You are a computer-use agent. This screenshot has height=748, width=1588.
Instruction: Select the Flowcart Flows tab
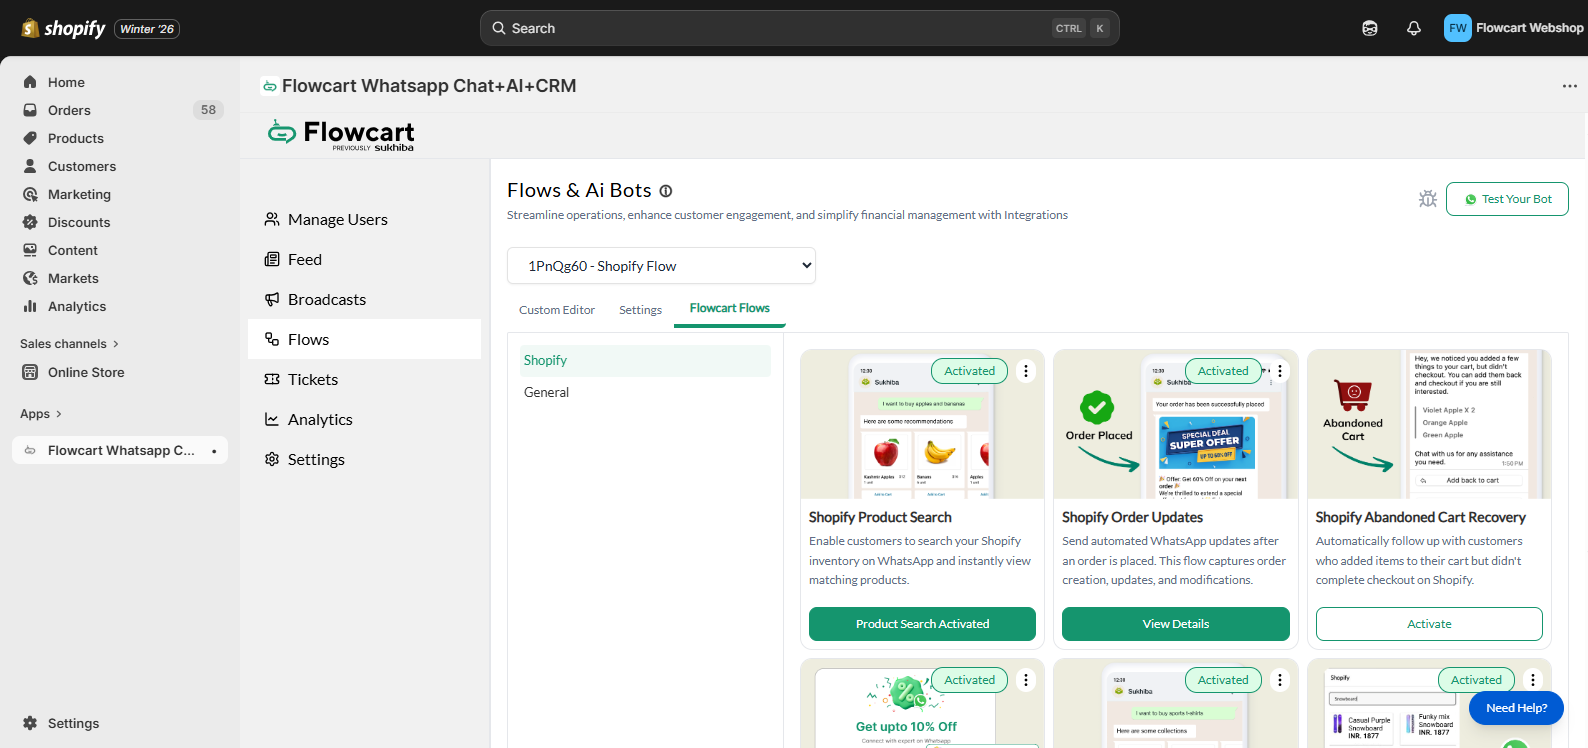tap(730, 308)
